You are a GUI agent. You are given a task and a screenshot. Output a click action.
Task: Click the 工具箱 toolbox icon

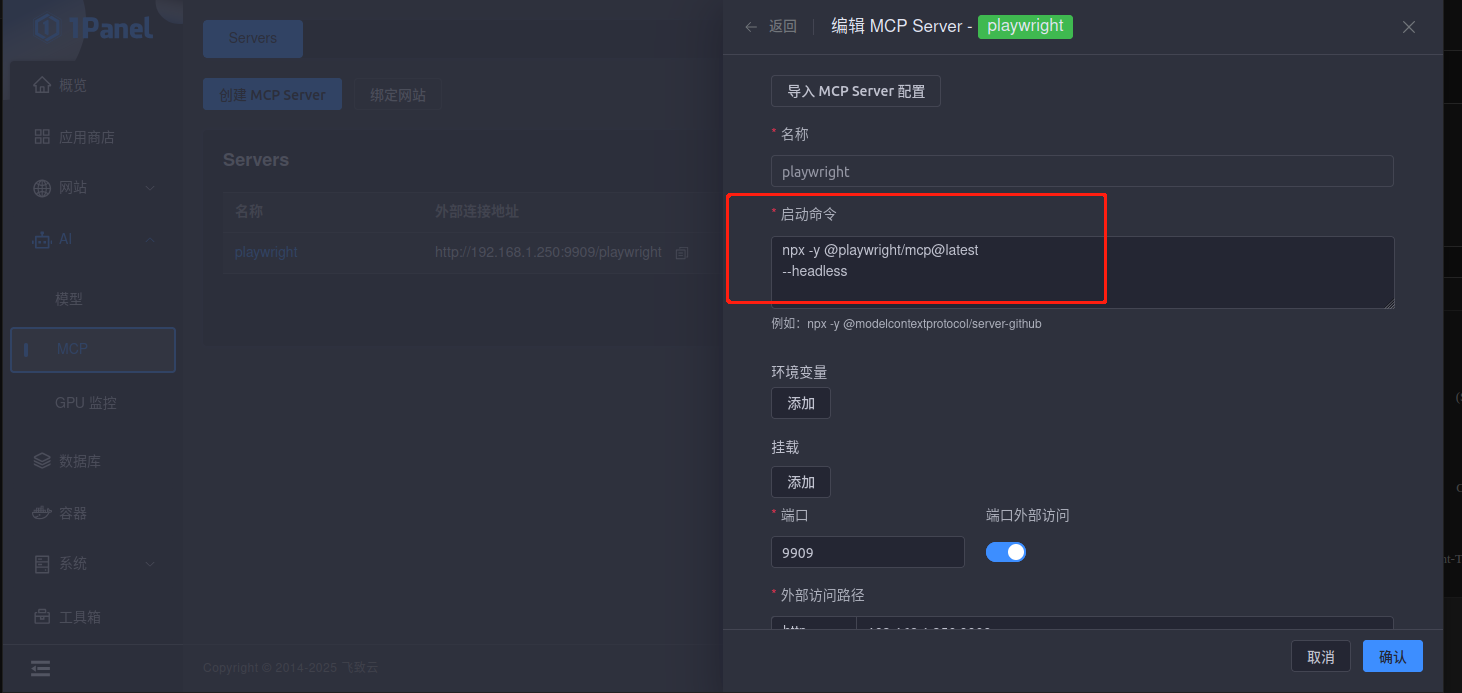(x=42, y=616)
